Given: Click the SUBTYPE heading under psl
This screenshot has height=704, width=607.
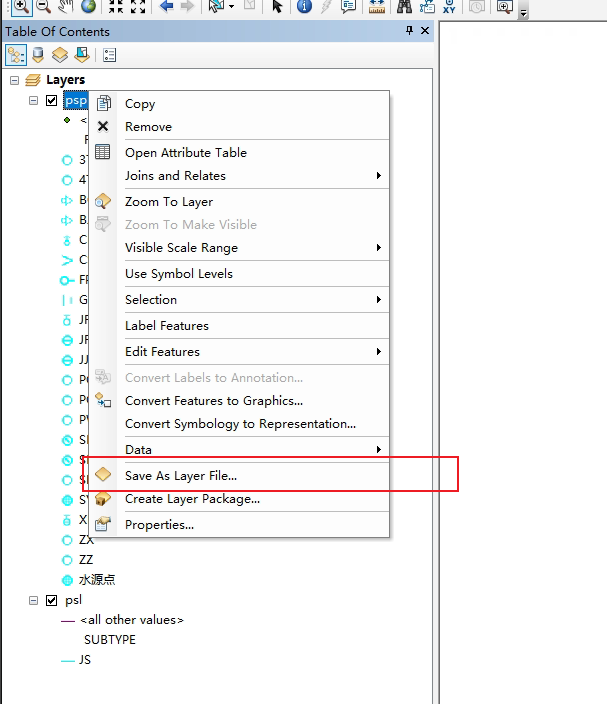Looking at the screenshot, I should coord(110,639).
